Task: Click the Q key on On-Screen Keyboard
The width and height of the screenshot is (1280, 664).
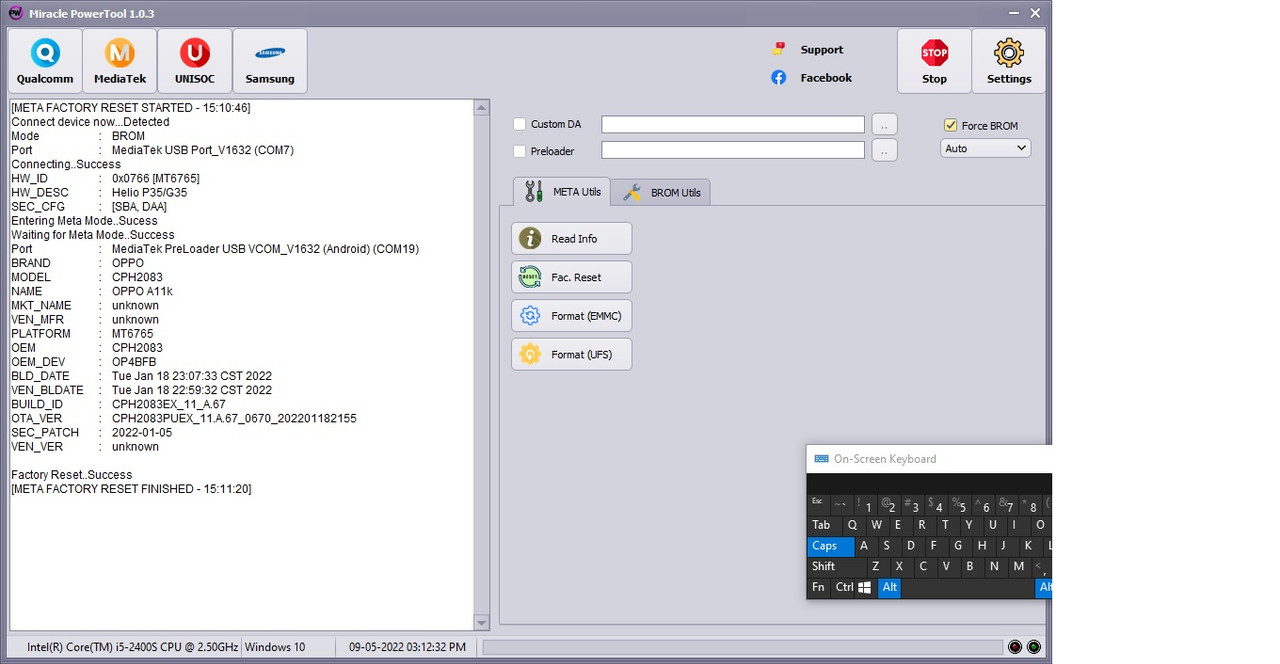Action: pos(853,525)
